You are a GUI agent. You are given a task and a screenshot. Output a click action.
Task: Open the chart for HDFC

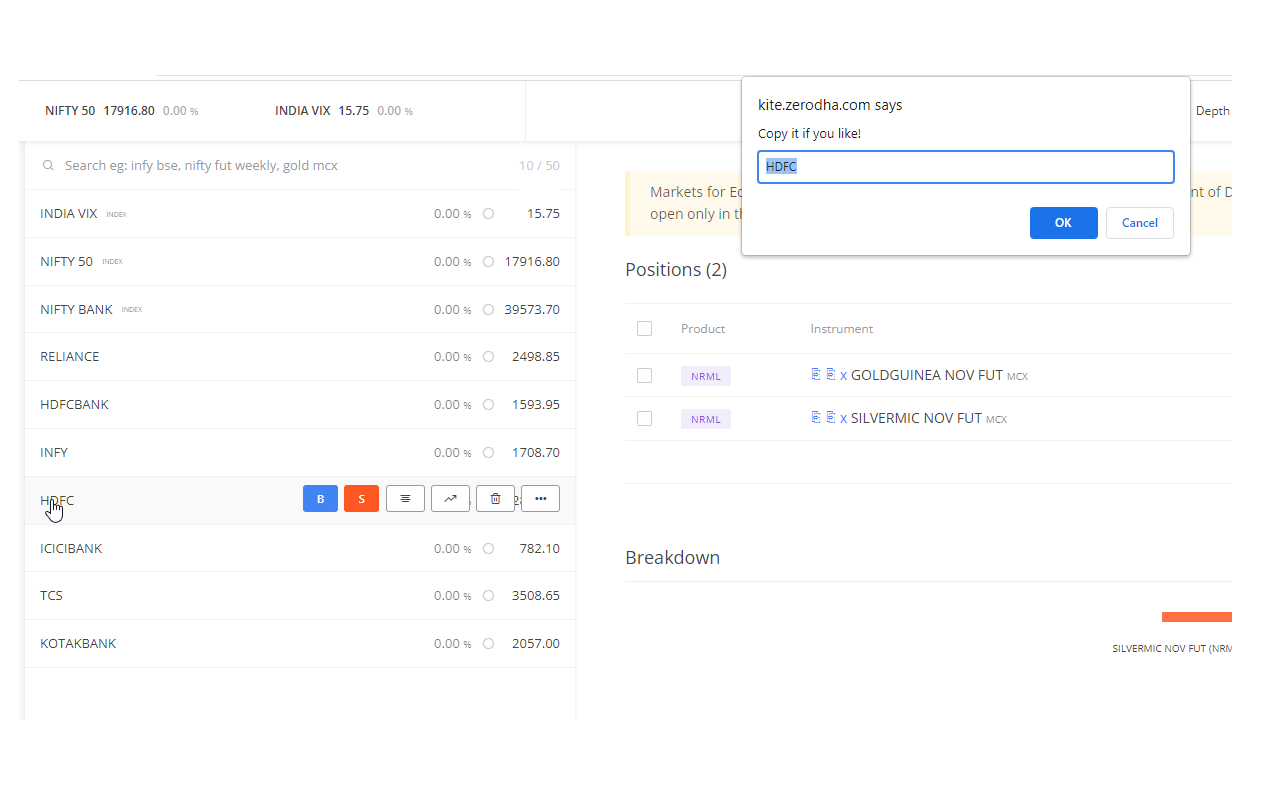[450, 498]
